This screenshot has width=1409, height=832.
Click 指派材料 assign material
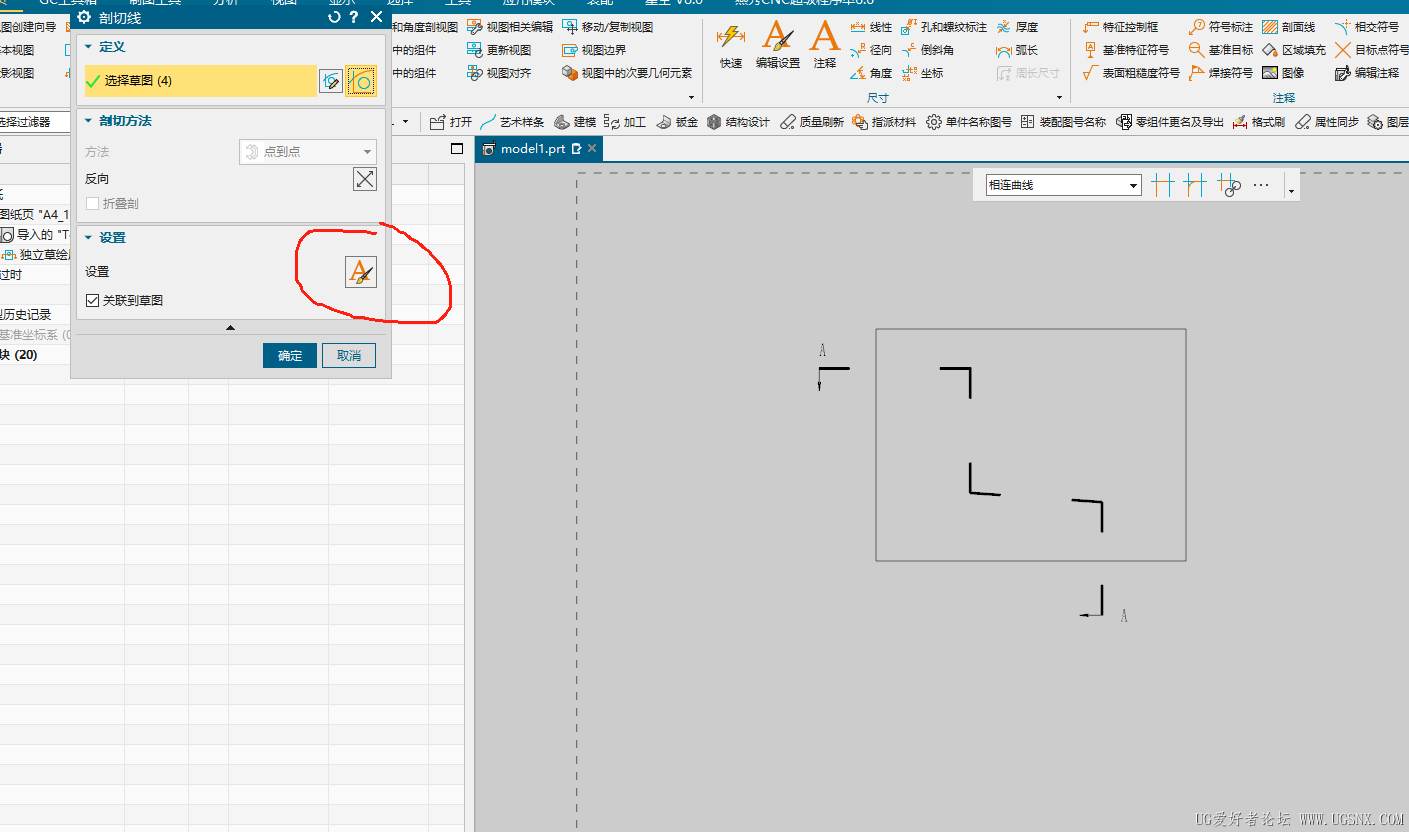(884, 122)
